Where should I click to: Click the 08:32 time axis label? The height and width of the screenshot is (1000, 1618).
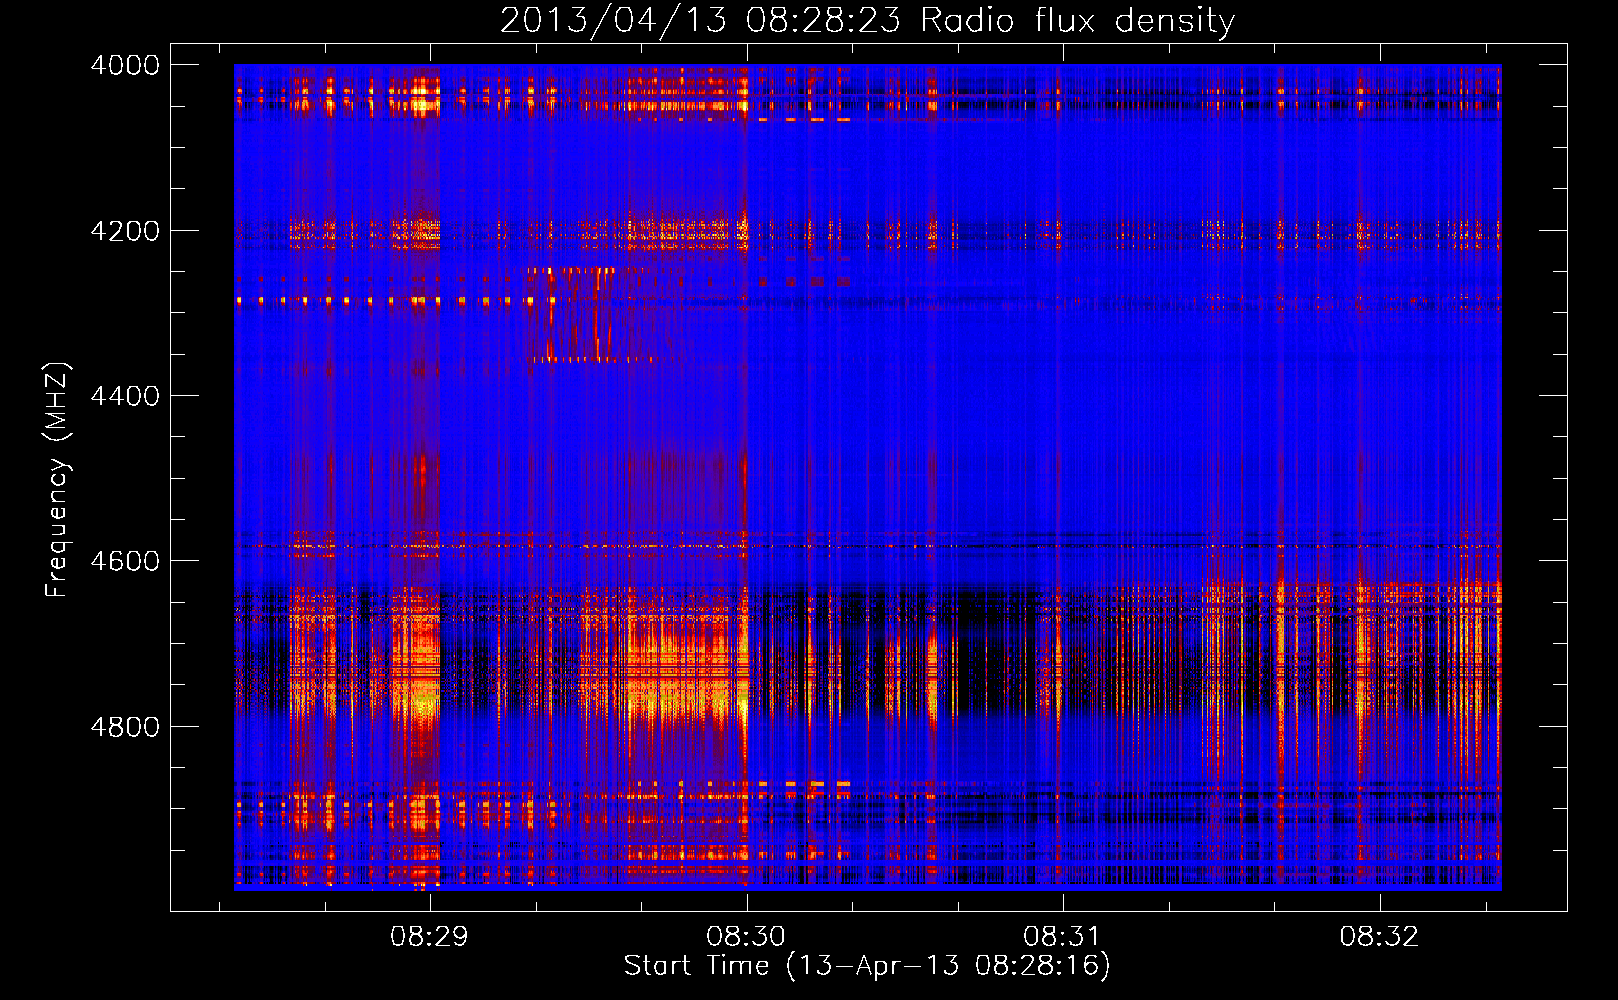pyautogui.click(x=1379, y=937)
